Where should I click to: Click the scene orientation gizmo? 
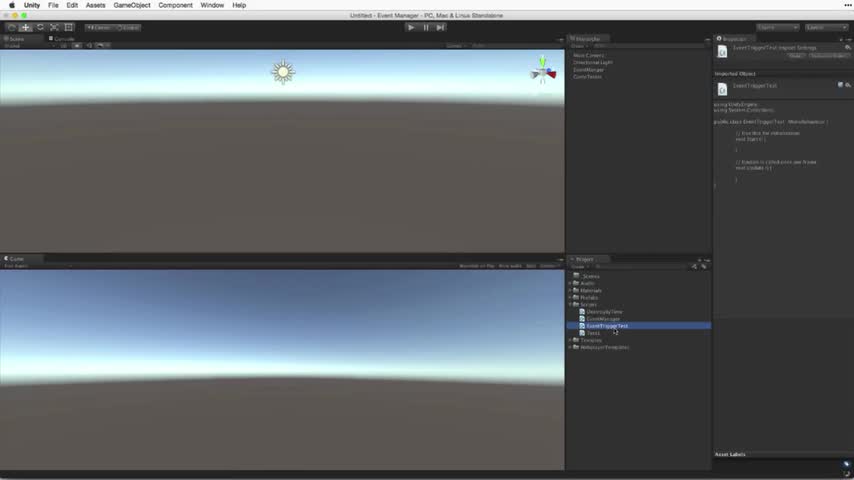point(543,70)
